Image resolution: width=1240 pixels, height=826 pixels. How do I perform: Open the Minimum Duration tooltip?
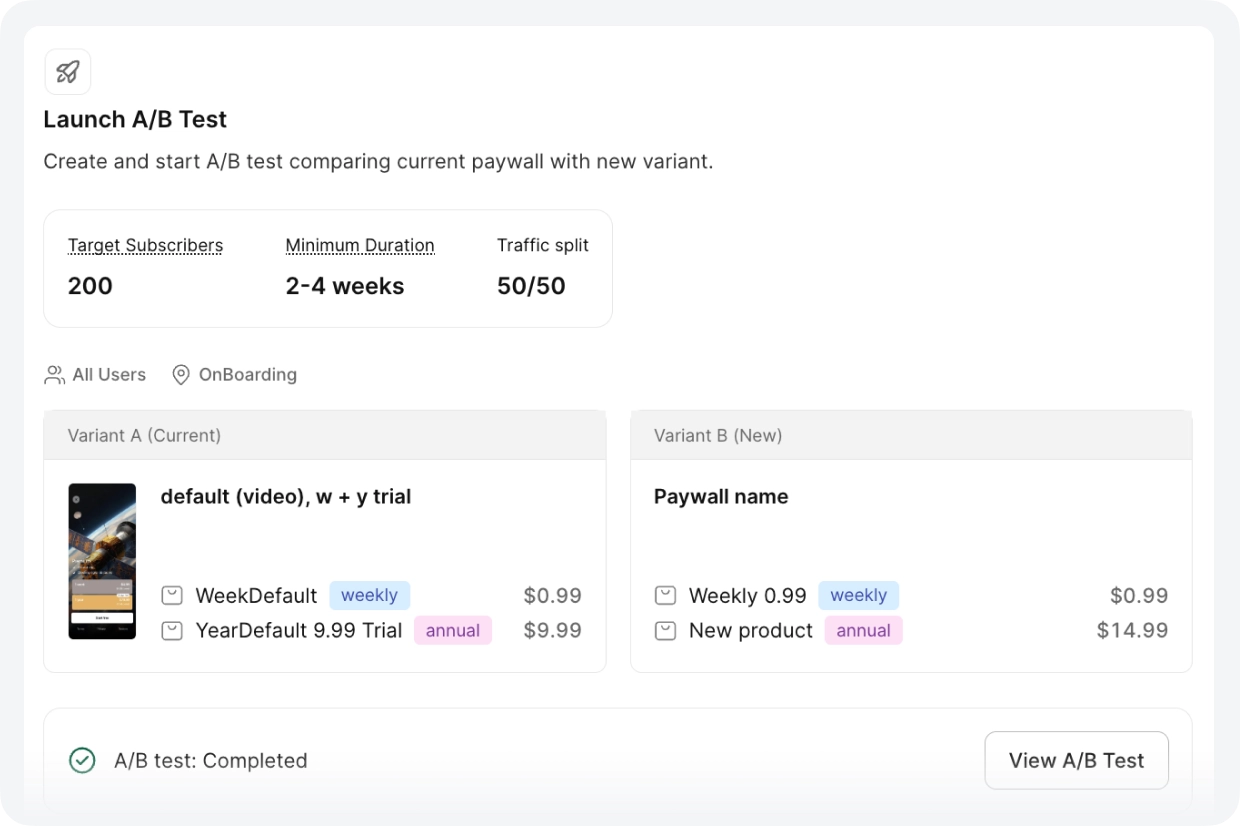(359, 245)
